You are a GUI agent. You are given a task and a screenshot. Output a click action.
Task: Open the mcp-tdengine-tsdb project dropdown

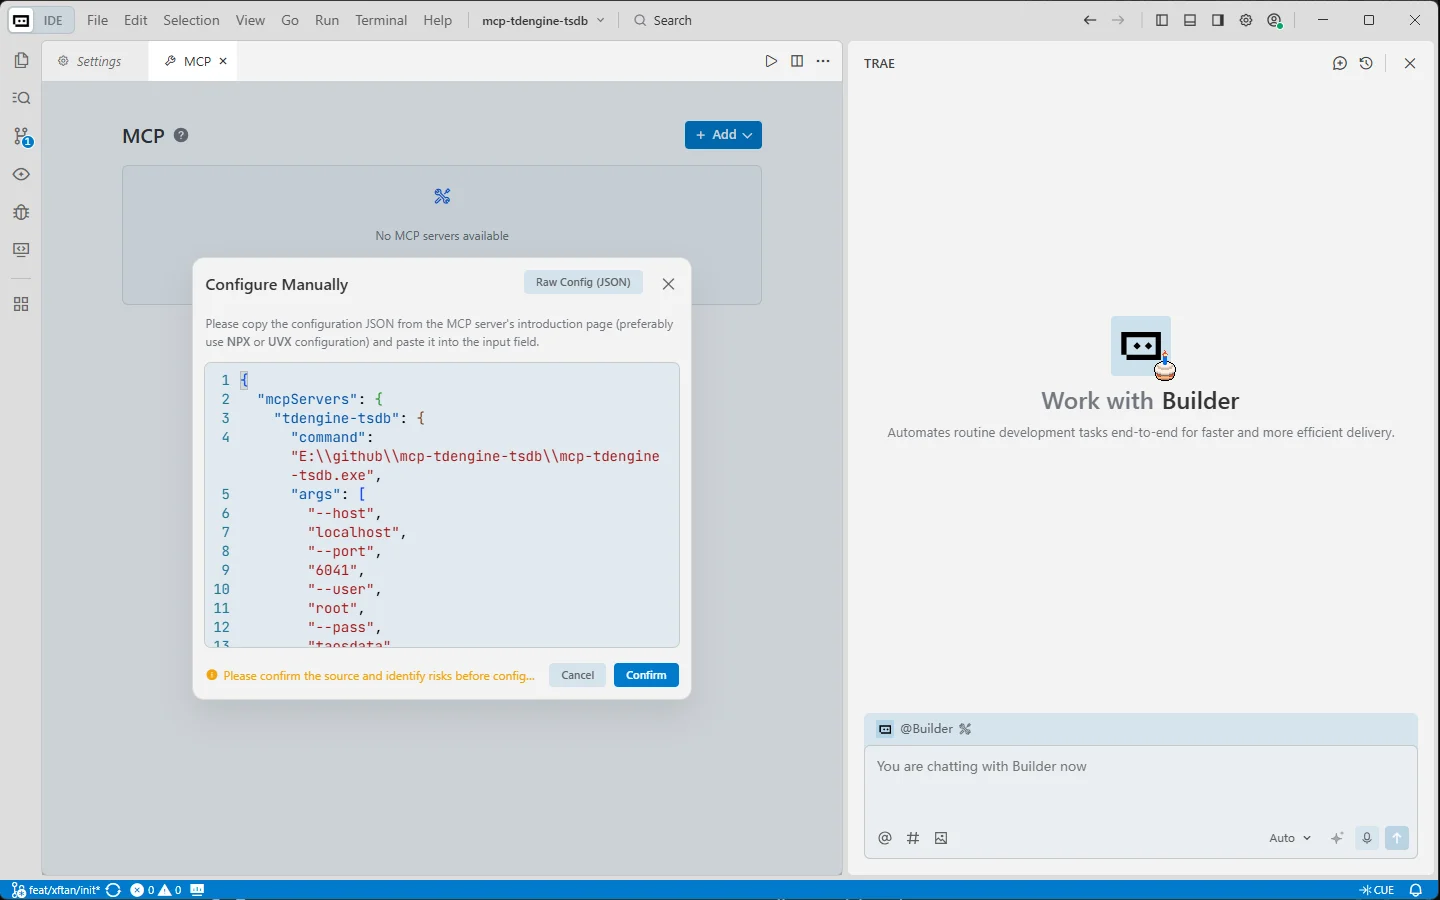tap(543, 20)
